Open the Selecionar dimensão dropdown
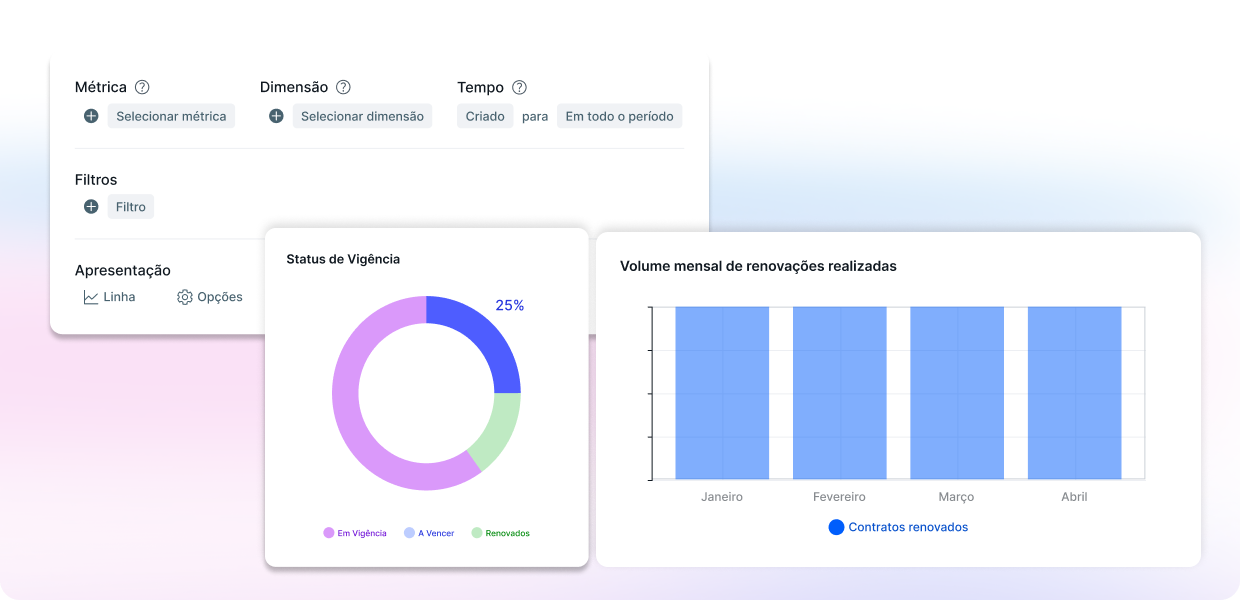Screen dimensions: 1240x600 click(362, 116)
